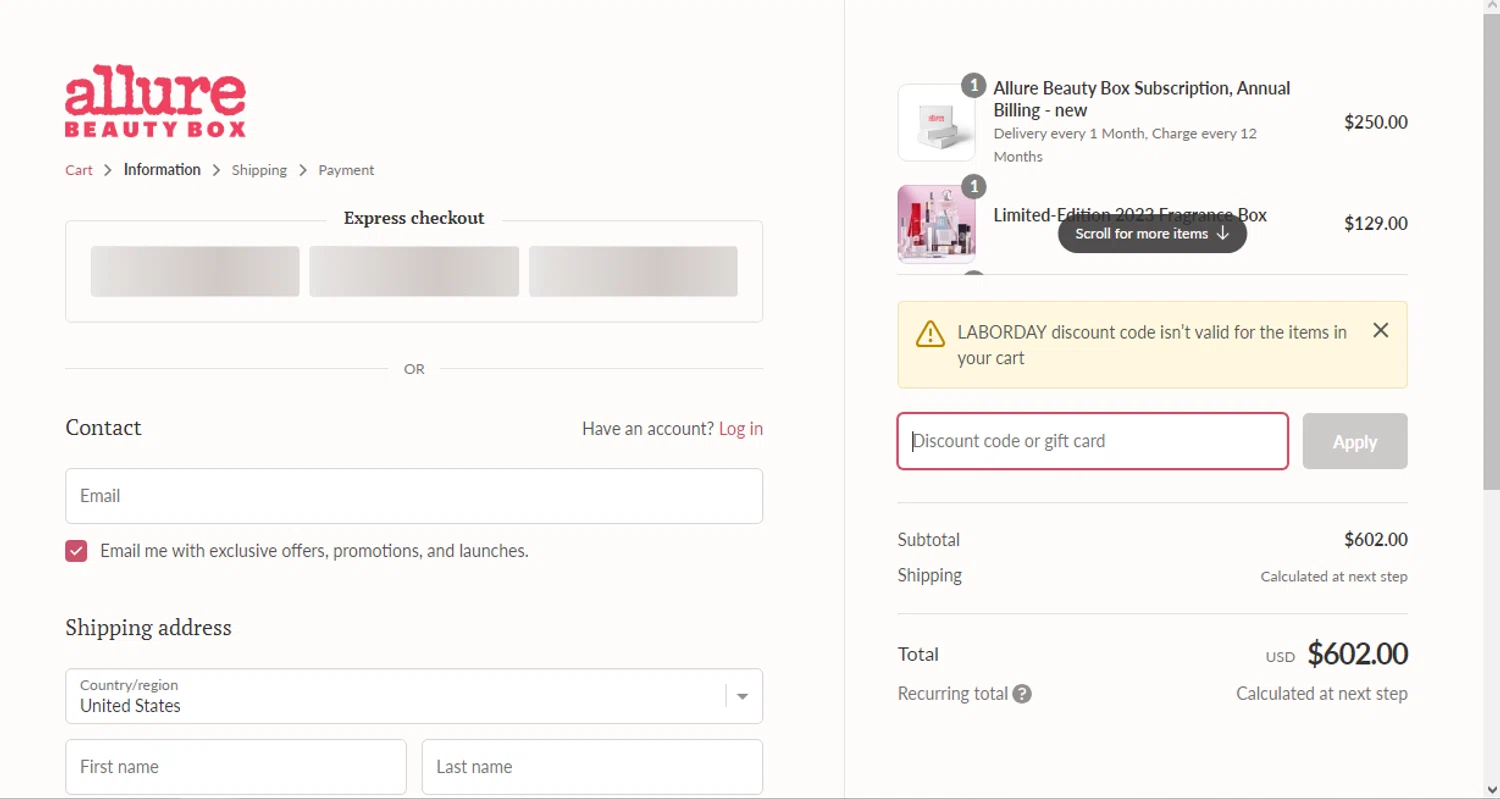
Task: Click the Allure Beauty Box Subscription title
Action: (x=1141, y=99)
